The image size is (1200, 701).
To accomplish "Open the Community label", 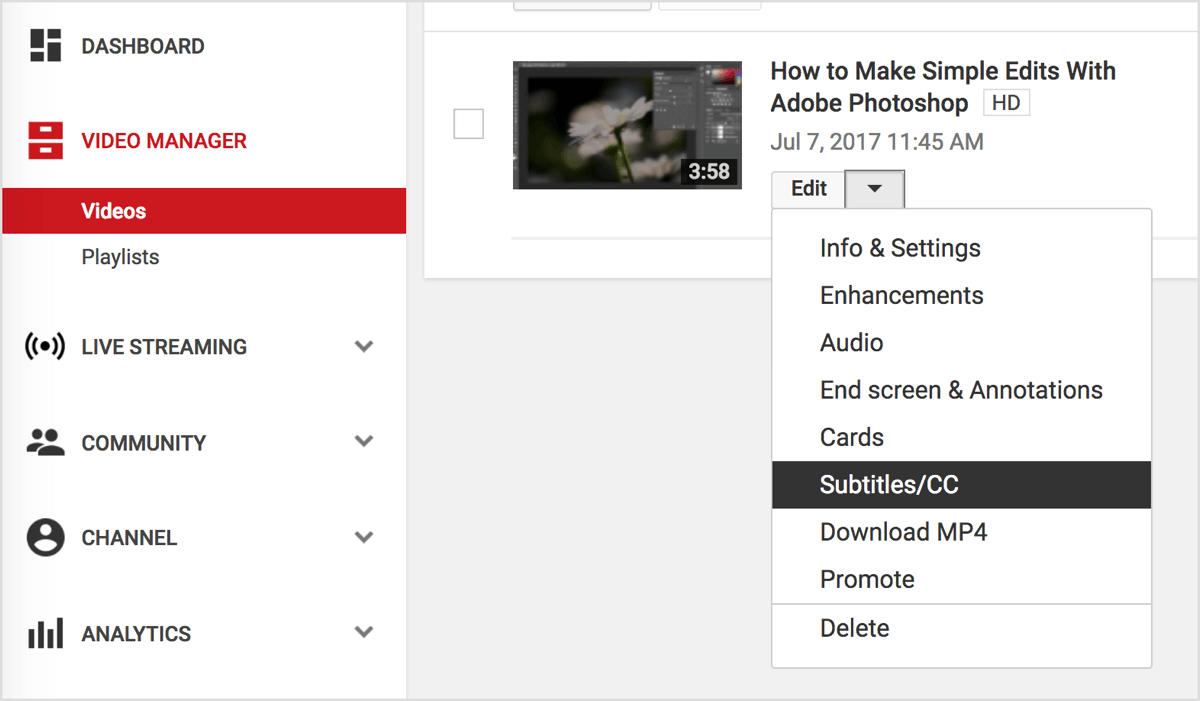I will coord(144,443).
